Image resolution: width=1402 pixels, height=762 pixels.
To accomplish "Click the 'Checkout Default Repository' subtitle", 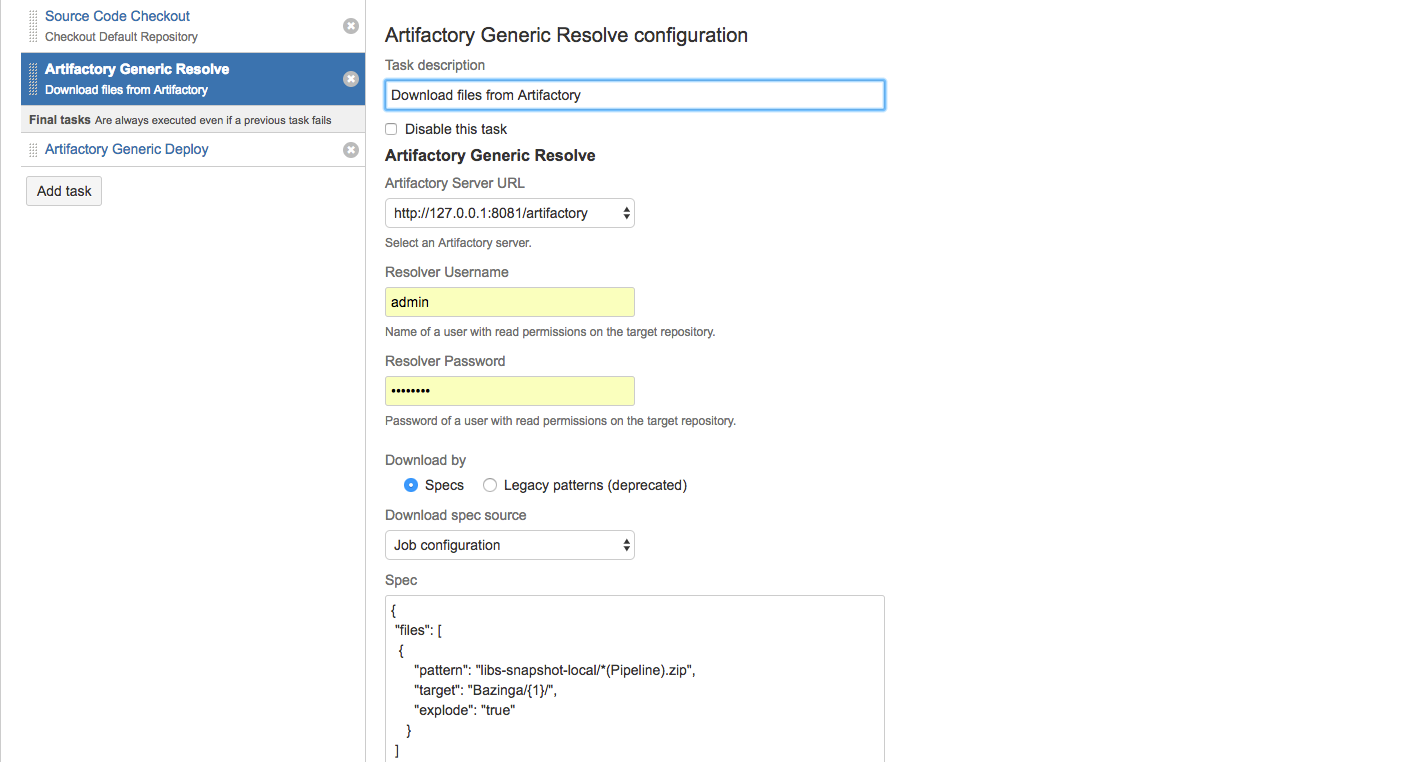I will (x=121, y=37).
